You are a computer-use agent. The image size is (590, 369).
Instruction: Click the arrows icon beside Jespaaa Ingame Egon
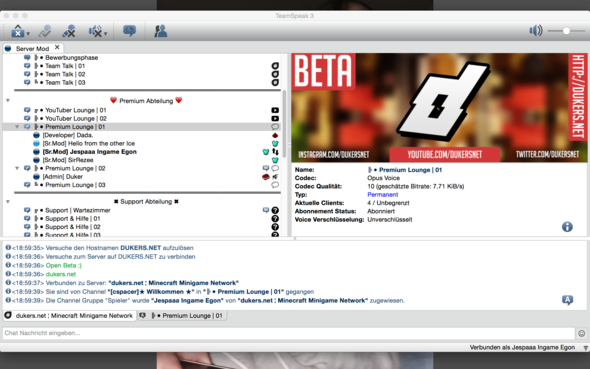click(x=275, y=152)
